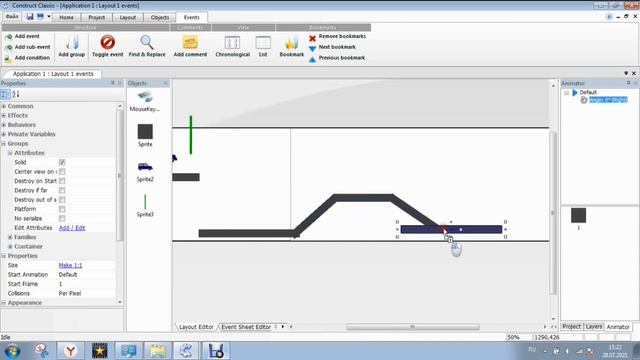640x360 pixels.
Task: Expand the Families subsection
Action: [10, 237]
